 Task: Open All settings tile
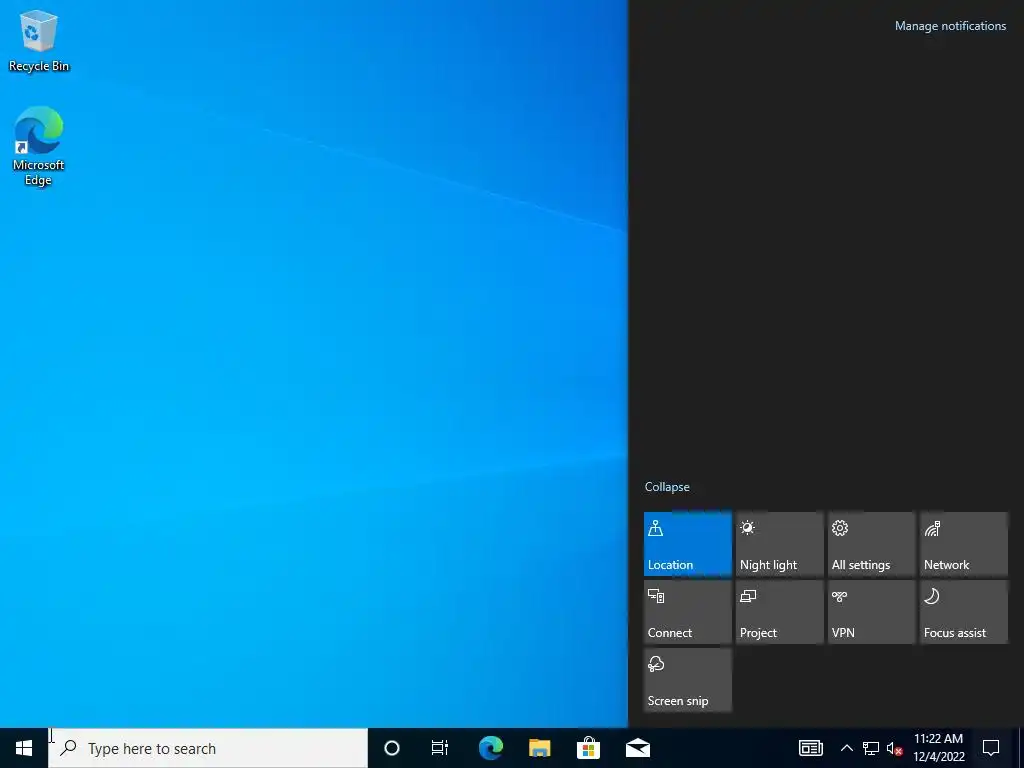(x=872, y=544)
